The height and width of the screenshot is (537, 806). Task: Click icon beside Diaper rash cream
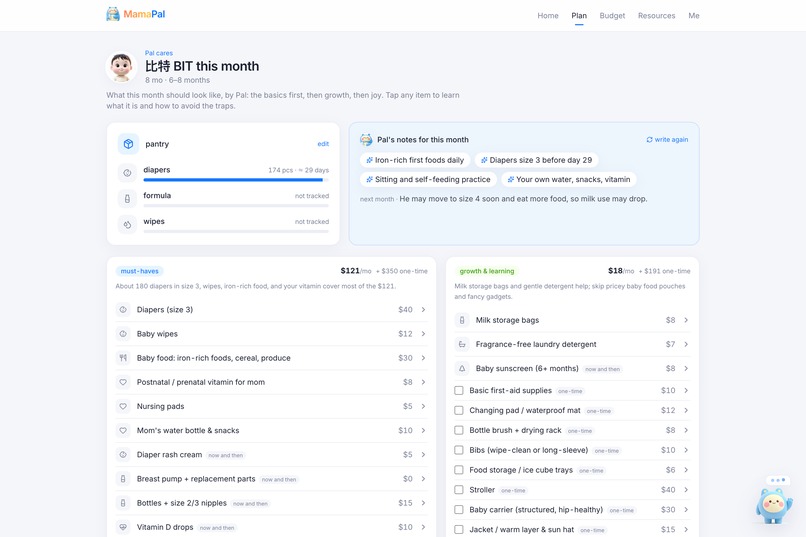pyautogui.click(x=123, y=455)
